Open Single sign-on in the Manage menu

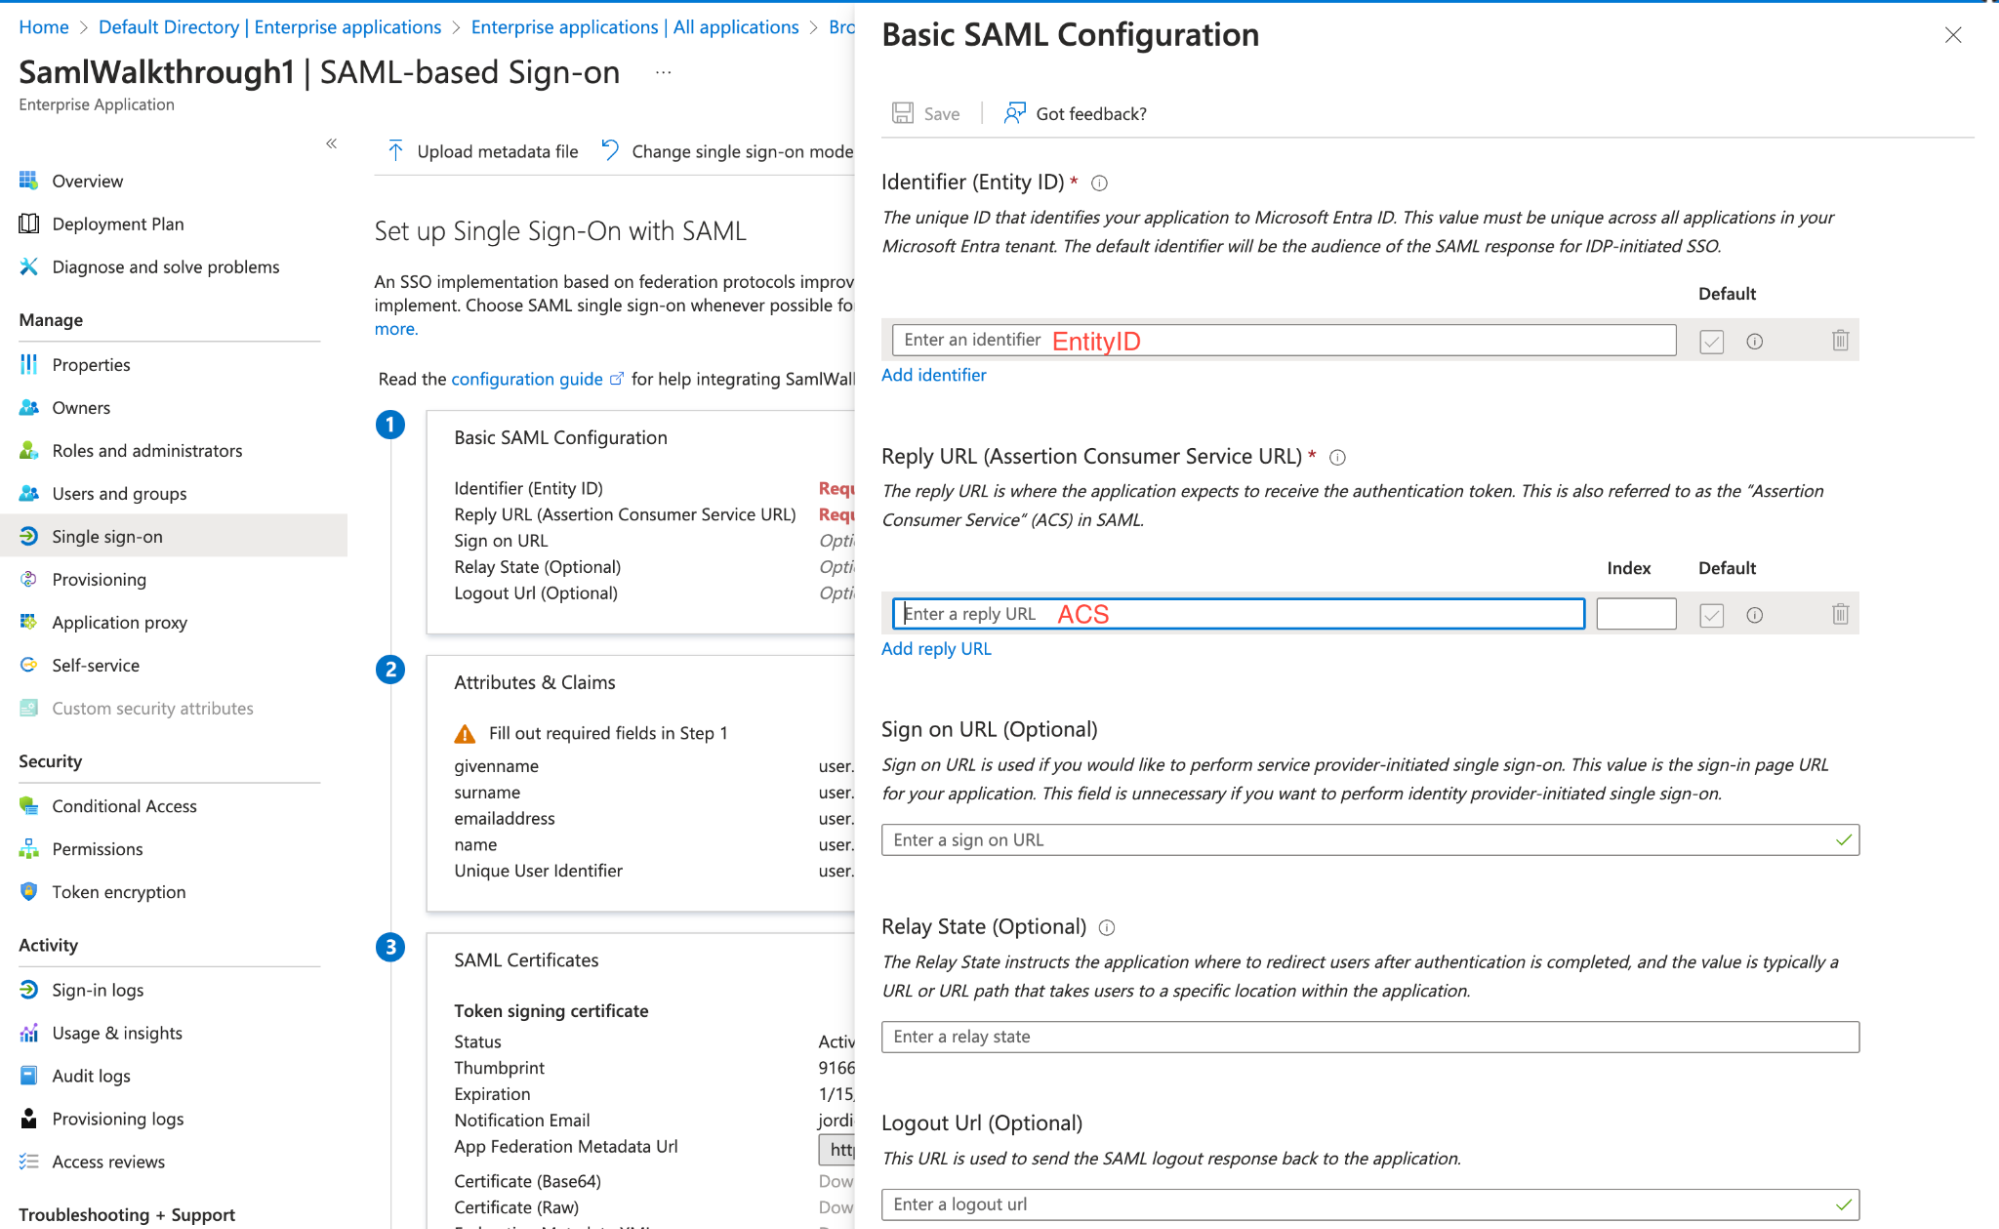pos(174,537)
